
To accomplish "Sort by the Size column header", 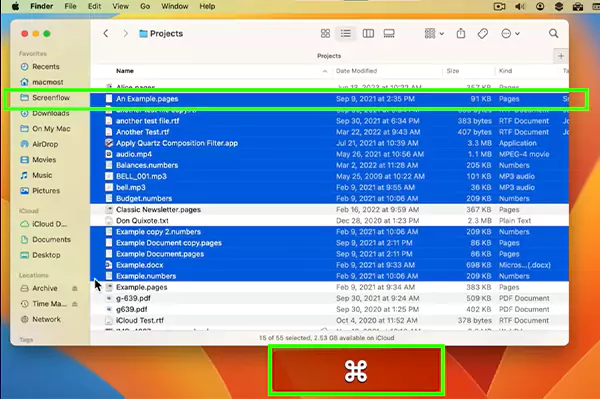I will pos(453,71).
